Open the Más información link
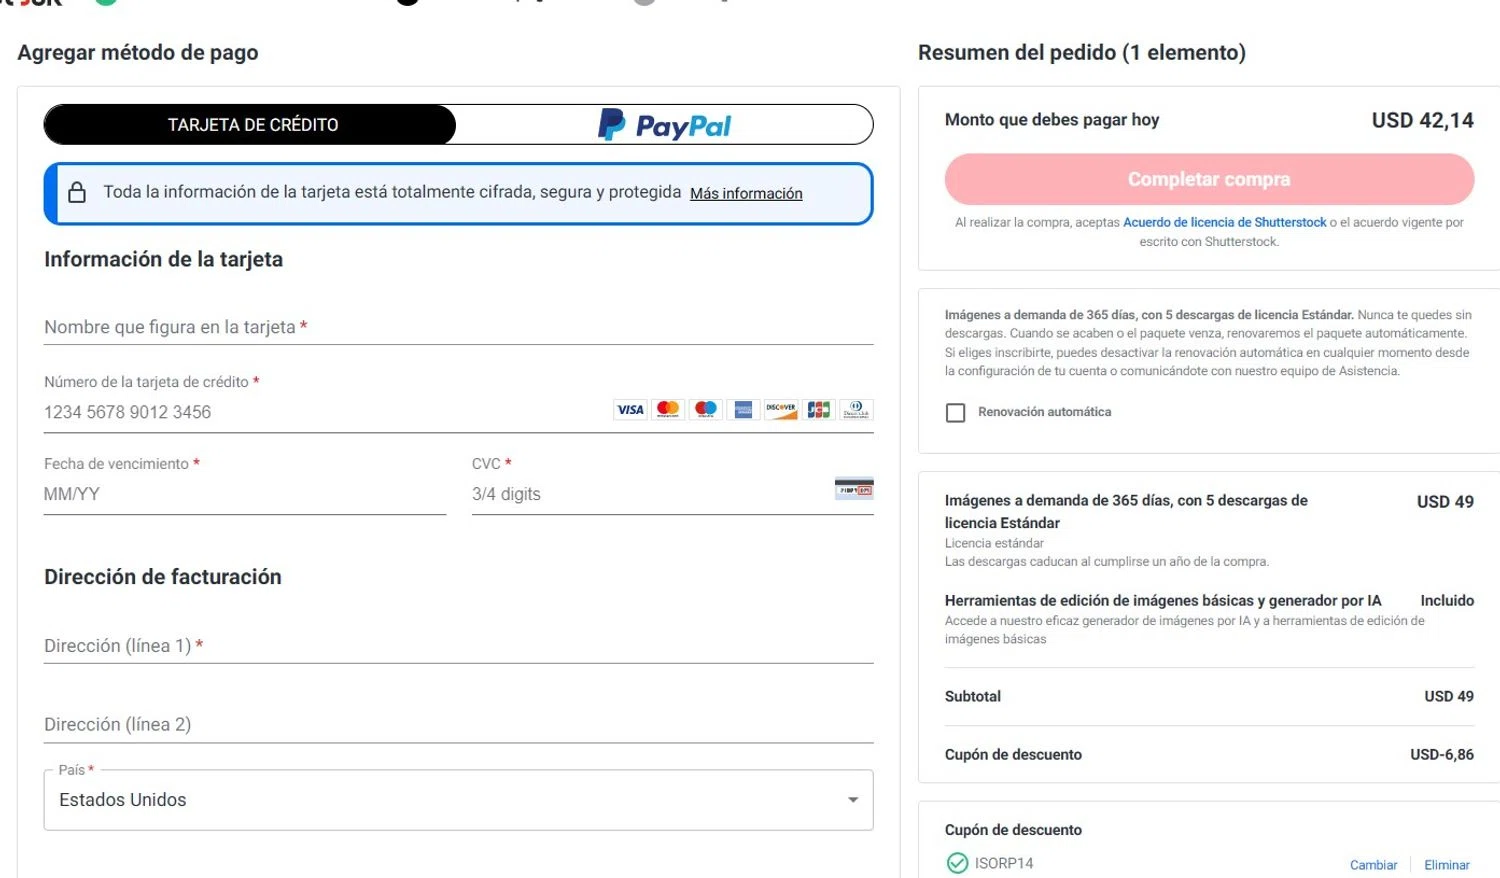 point(746,193)
